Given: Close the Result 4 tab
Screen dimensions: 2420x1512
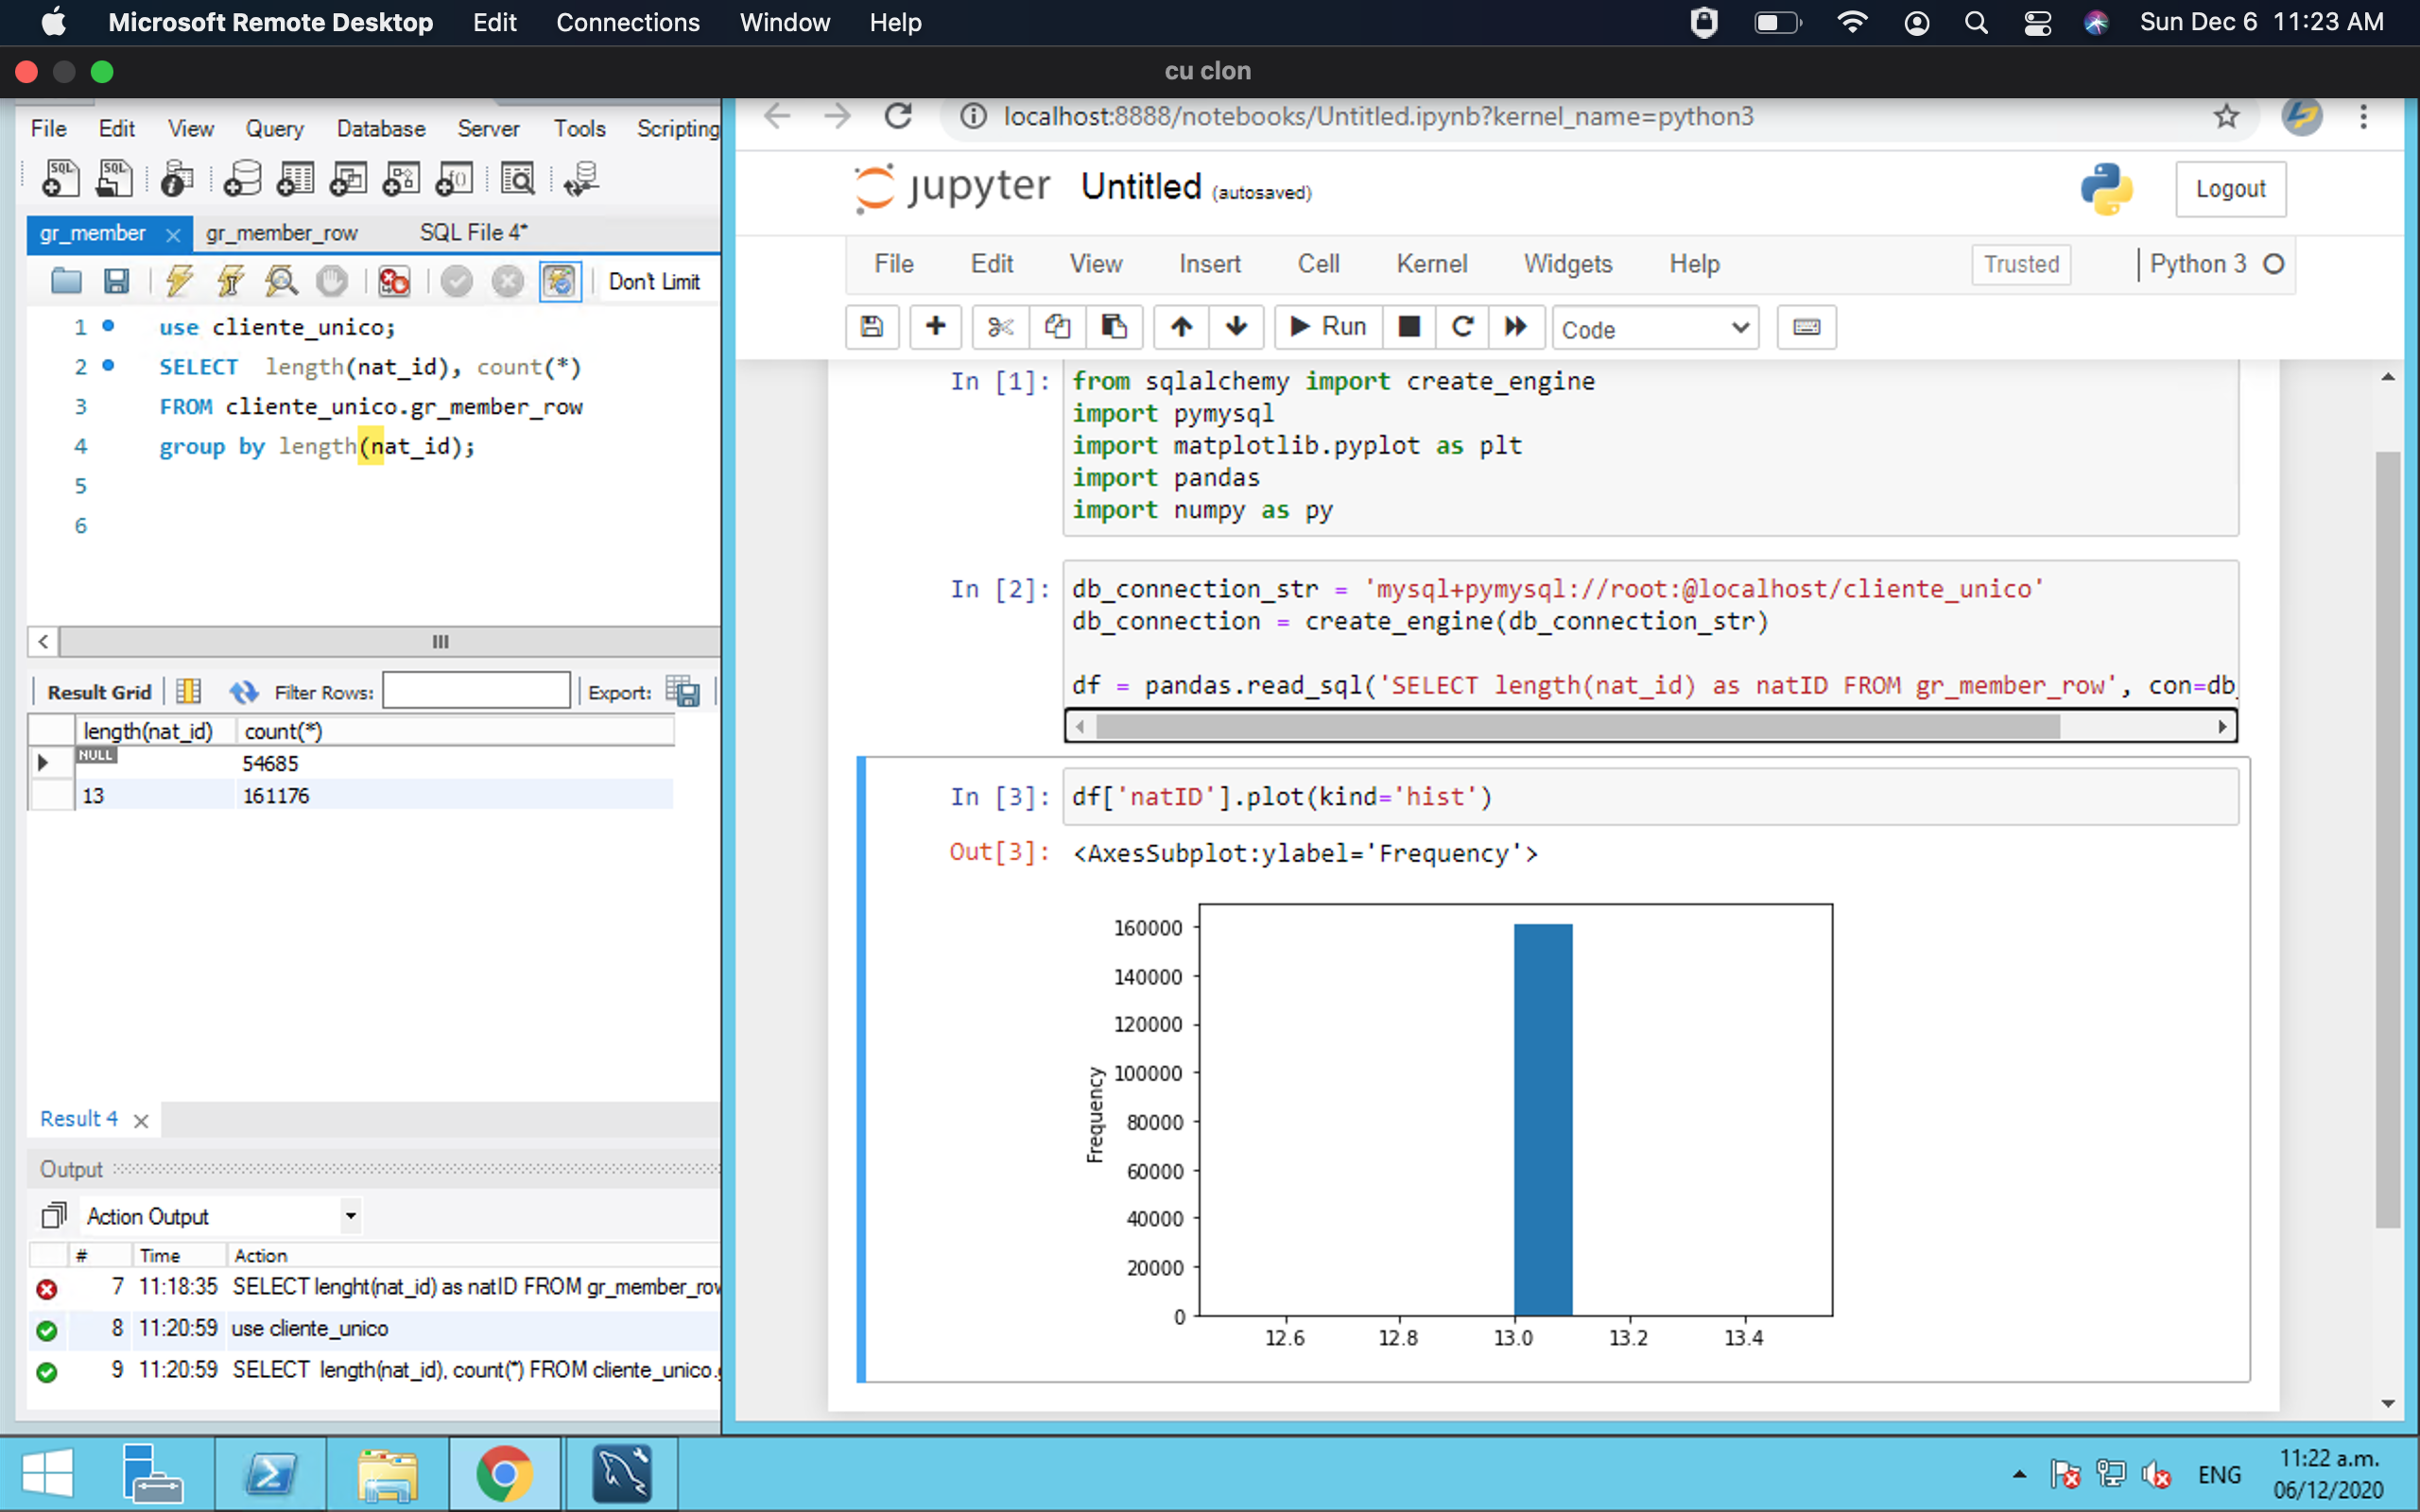Looking at the screenshot, I should (141, 1121).
